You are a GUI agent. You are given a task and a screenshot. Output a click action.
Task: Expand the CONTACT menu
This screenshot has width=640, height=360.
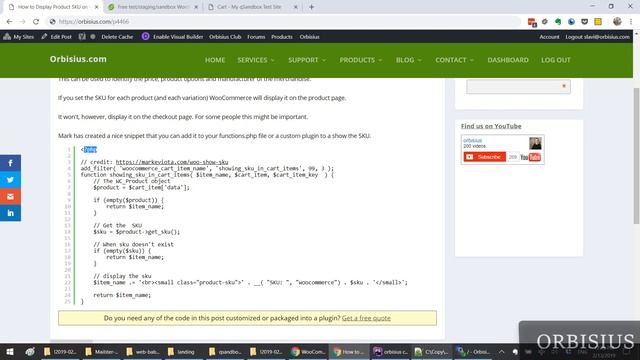tap(454, 60)
